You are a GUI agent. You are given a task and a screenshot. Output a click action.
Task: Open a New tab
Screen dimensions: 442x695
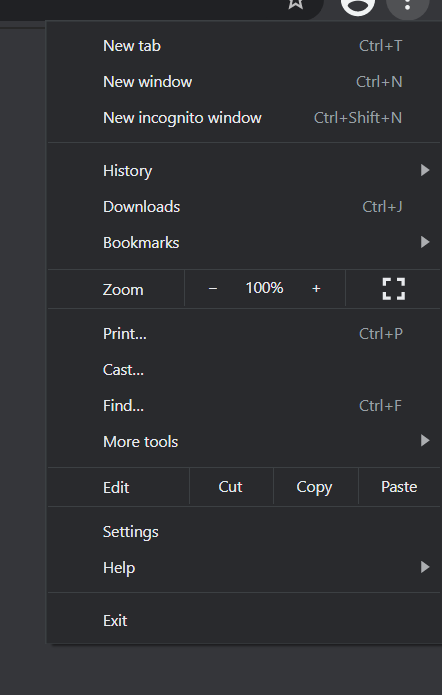coord(245,46)
